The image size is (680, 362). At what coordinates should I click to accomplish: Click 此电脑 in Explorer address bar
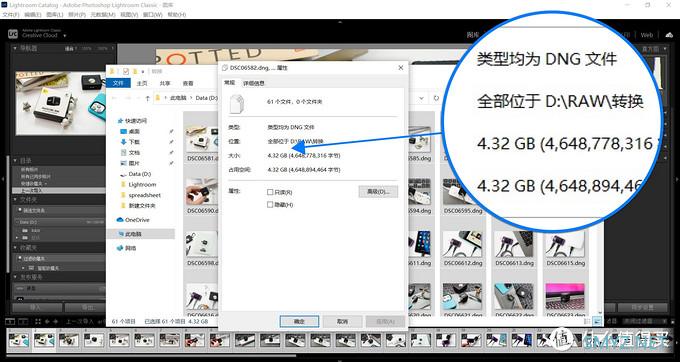[x=178, y=98]
